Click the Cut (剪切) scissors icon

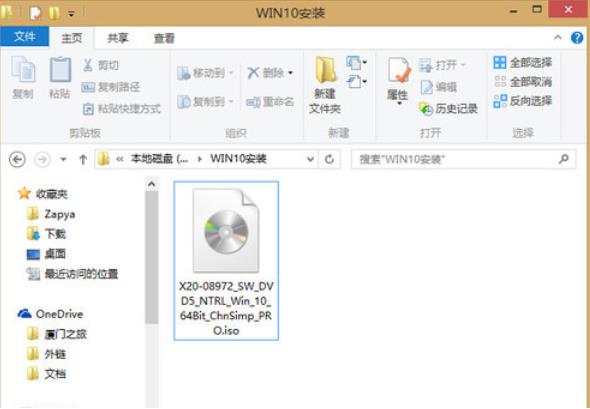point(88,65)
